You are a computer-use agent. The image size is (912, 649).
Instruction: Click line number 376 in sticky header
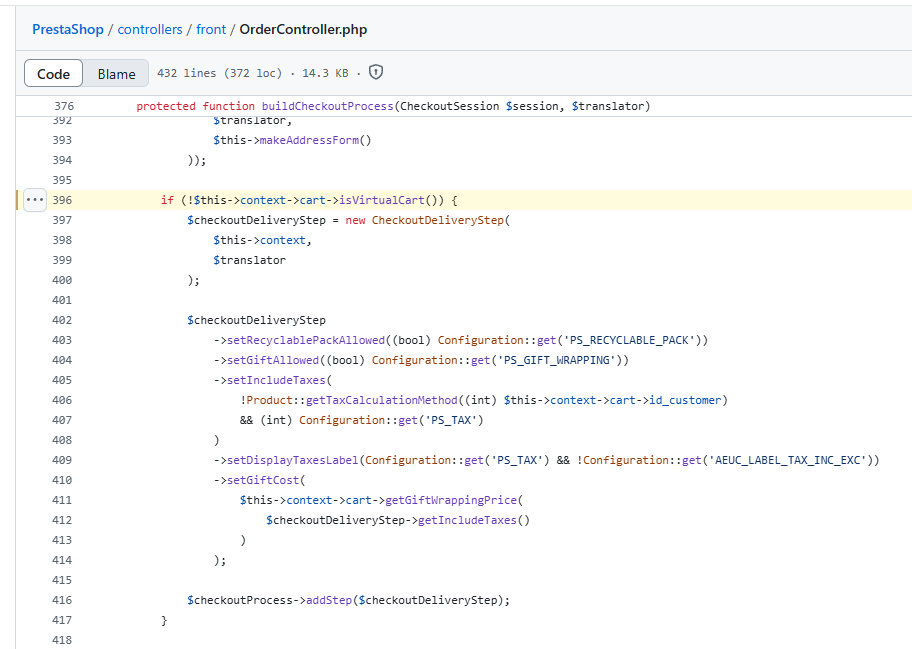pyautogui.click(x=64, y=106)
